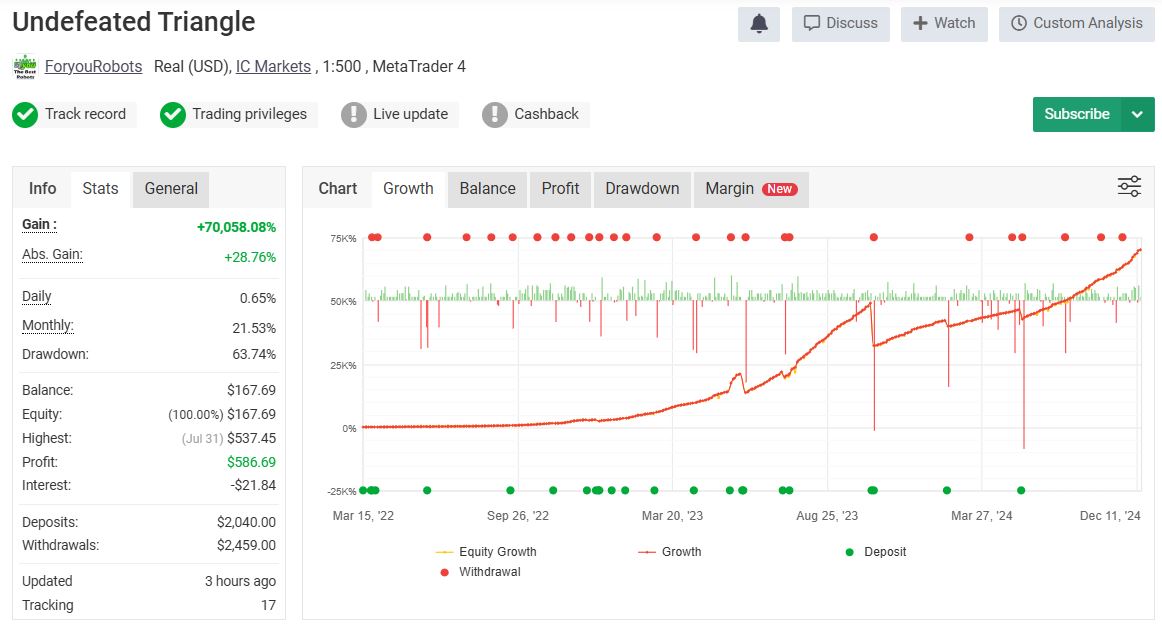The image size is (1162, 642).
Task: Toggle the Deposit legend marker
Action: tap(850, 552)
